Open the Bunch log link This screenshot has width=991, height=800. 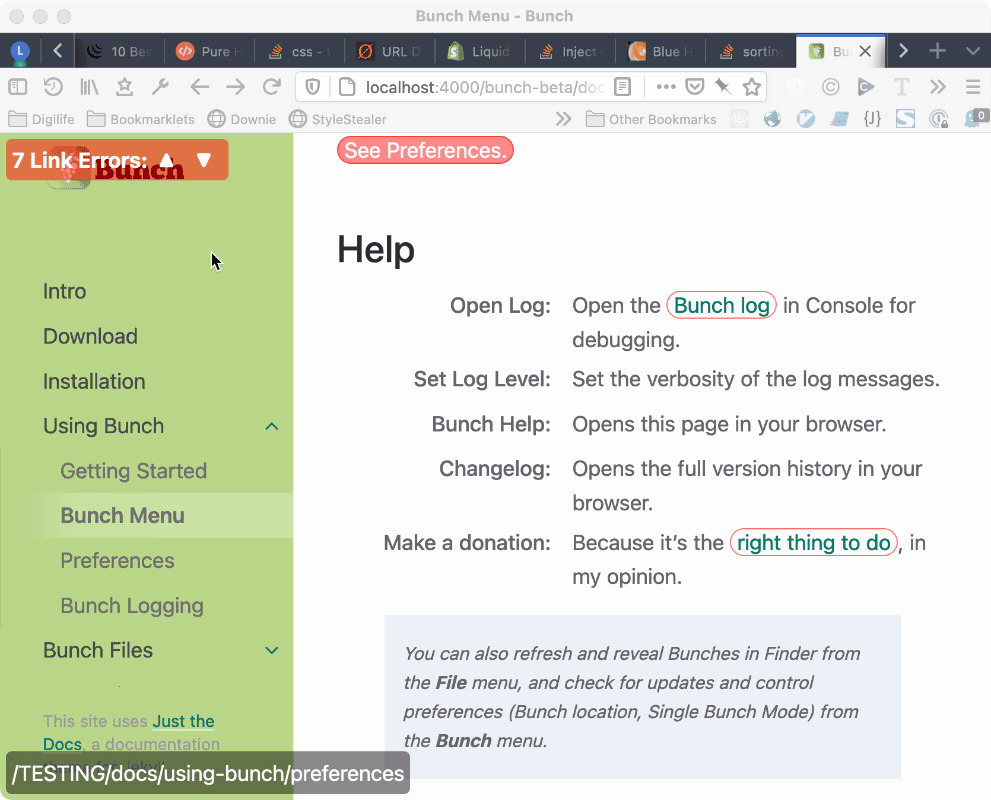(x=721, y=306)
